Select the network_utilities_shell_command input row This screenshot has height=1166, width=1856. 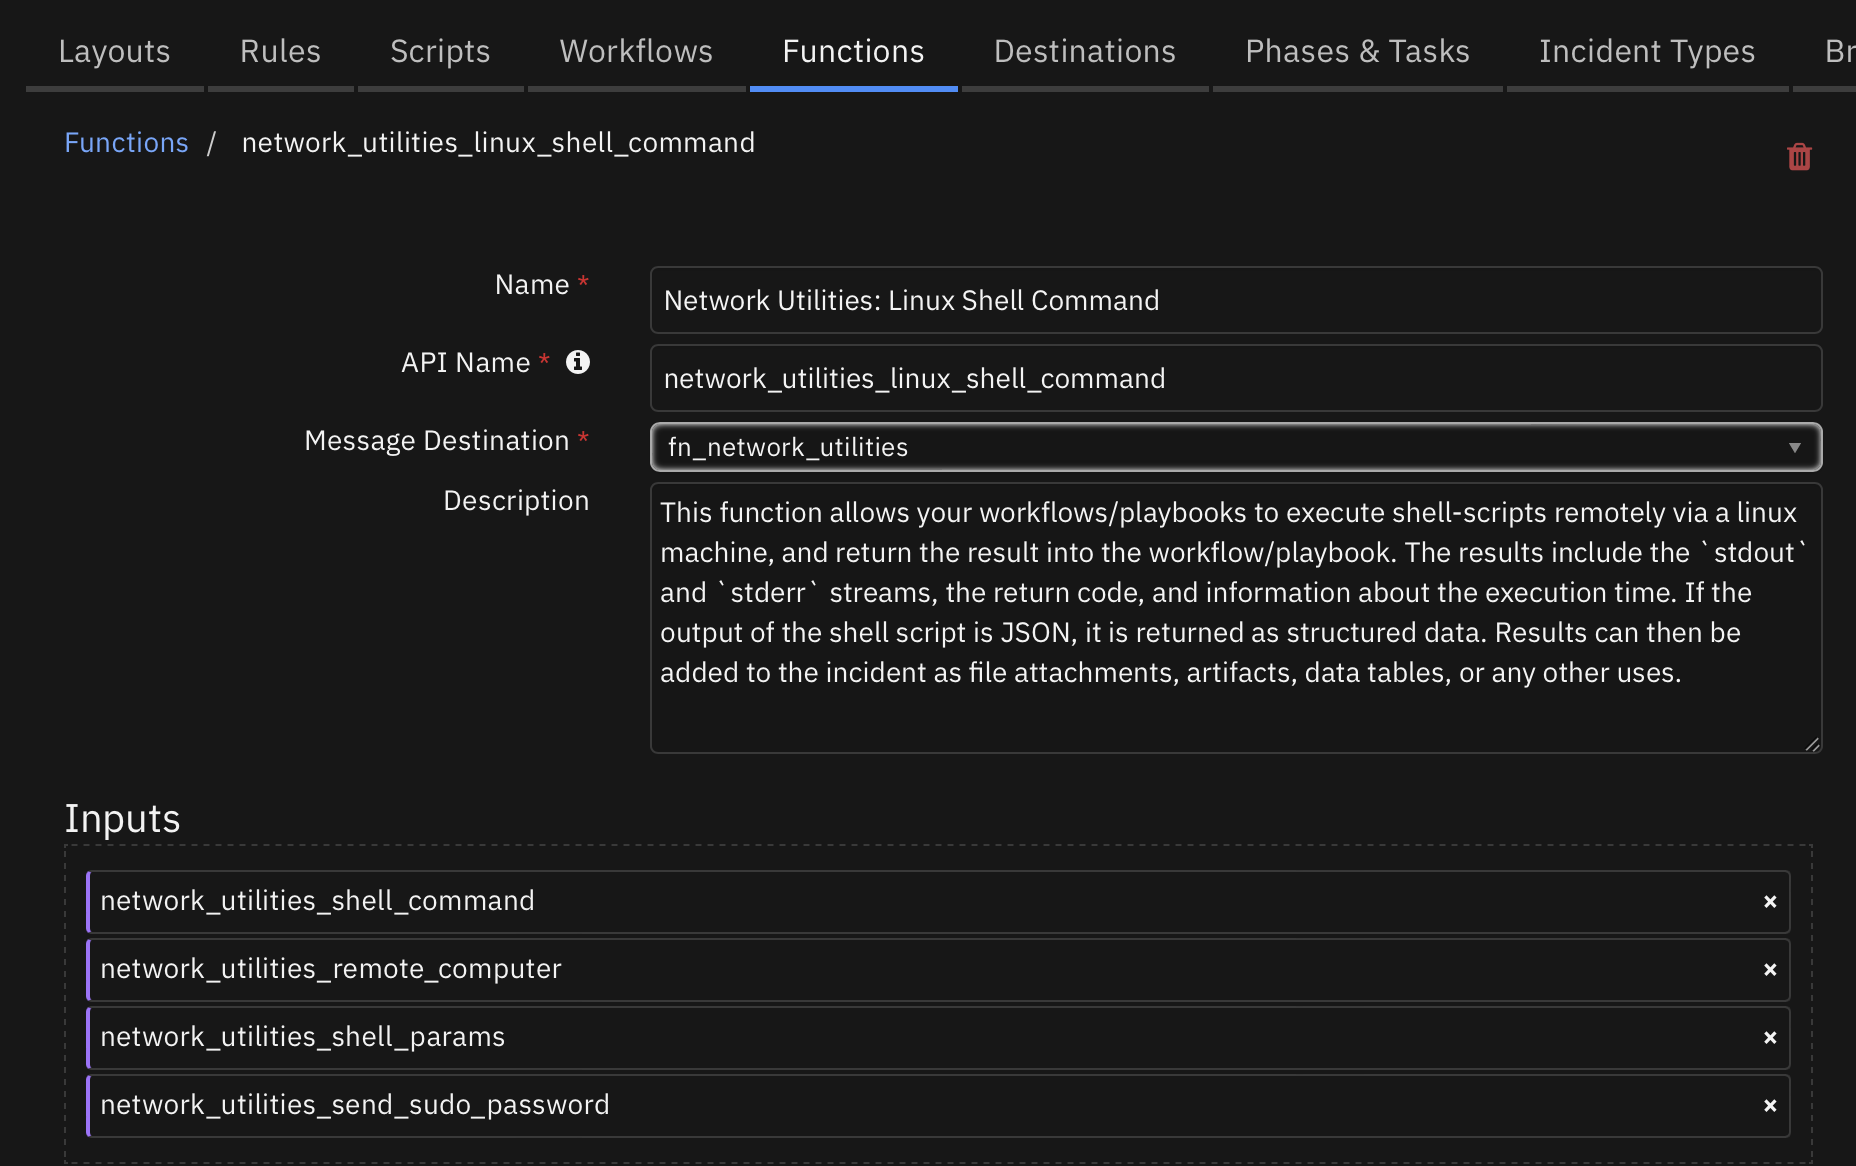tap(938, 902)
